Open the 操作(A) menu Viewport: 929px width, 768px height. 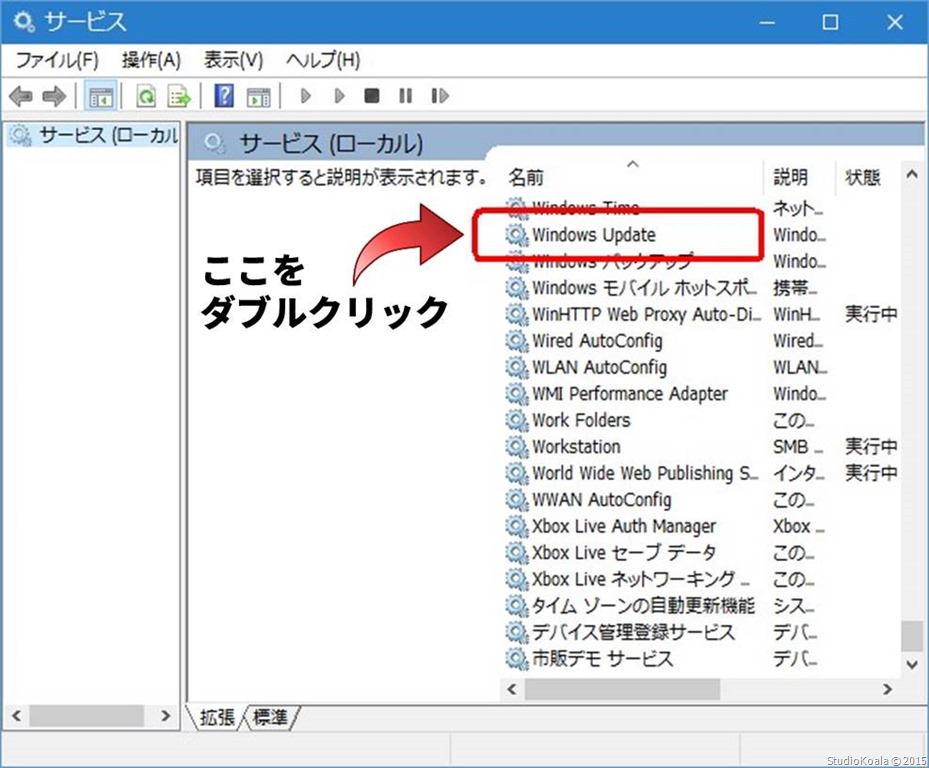pyautogui.click(x=151, y=60)
